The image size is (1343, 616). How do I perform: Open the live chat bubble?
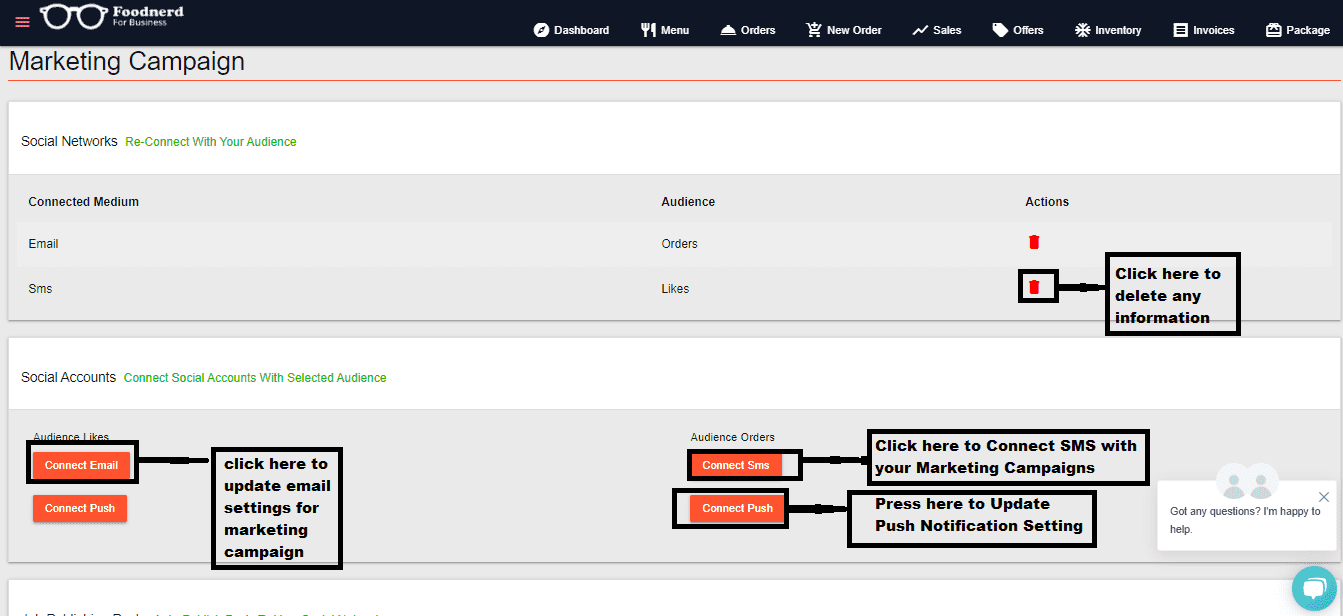[x=1314, y=588]
